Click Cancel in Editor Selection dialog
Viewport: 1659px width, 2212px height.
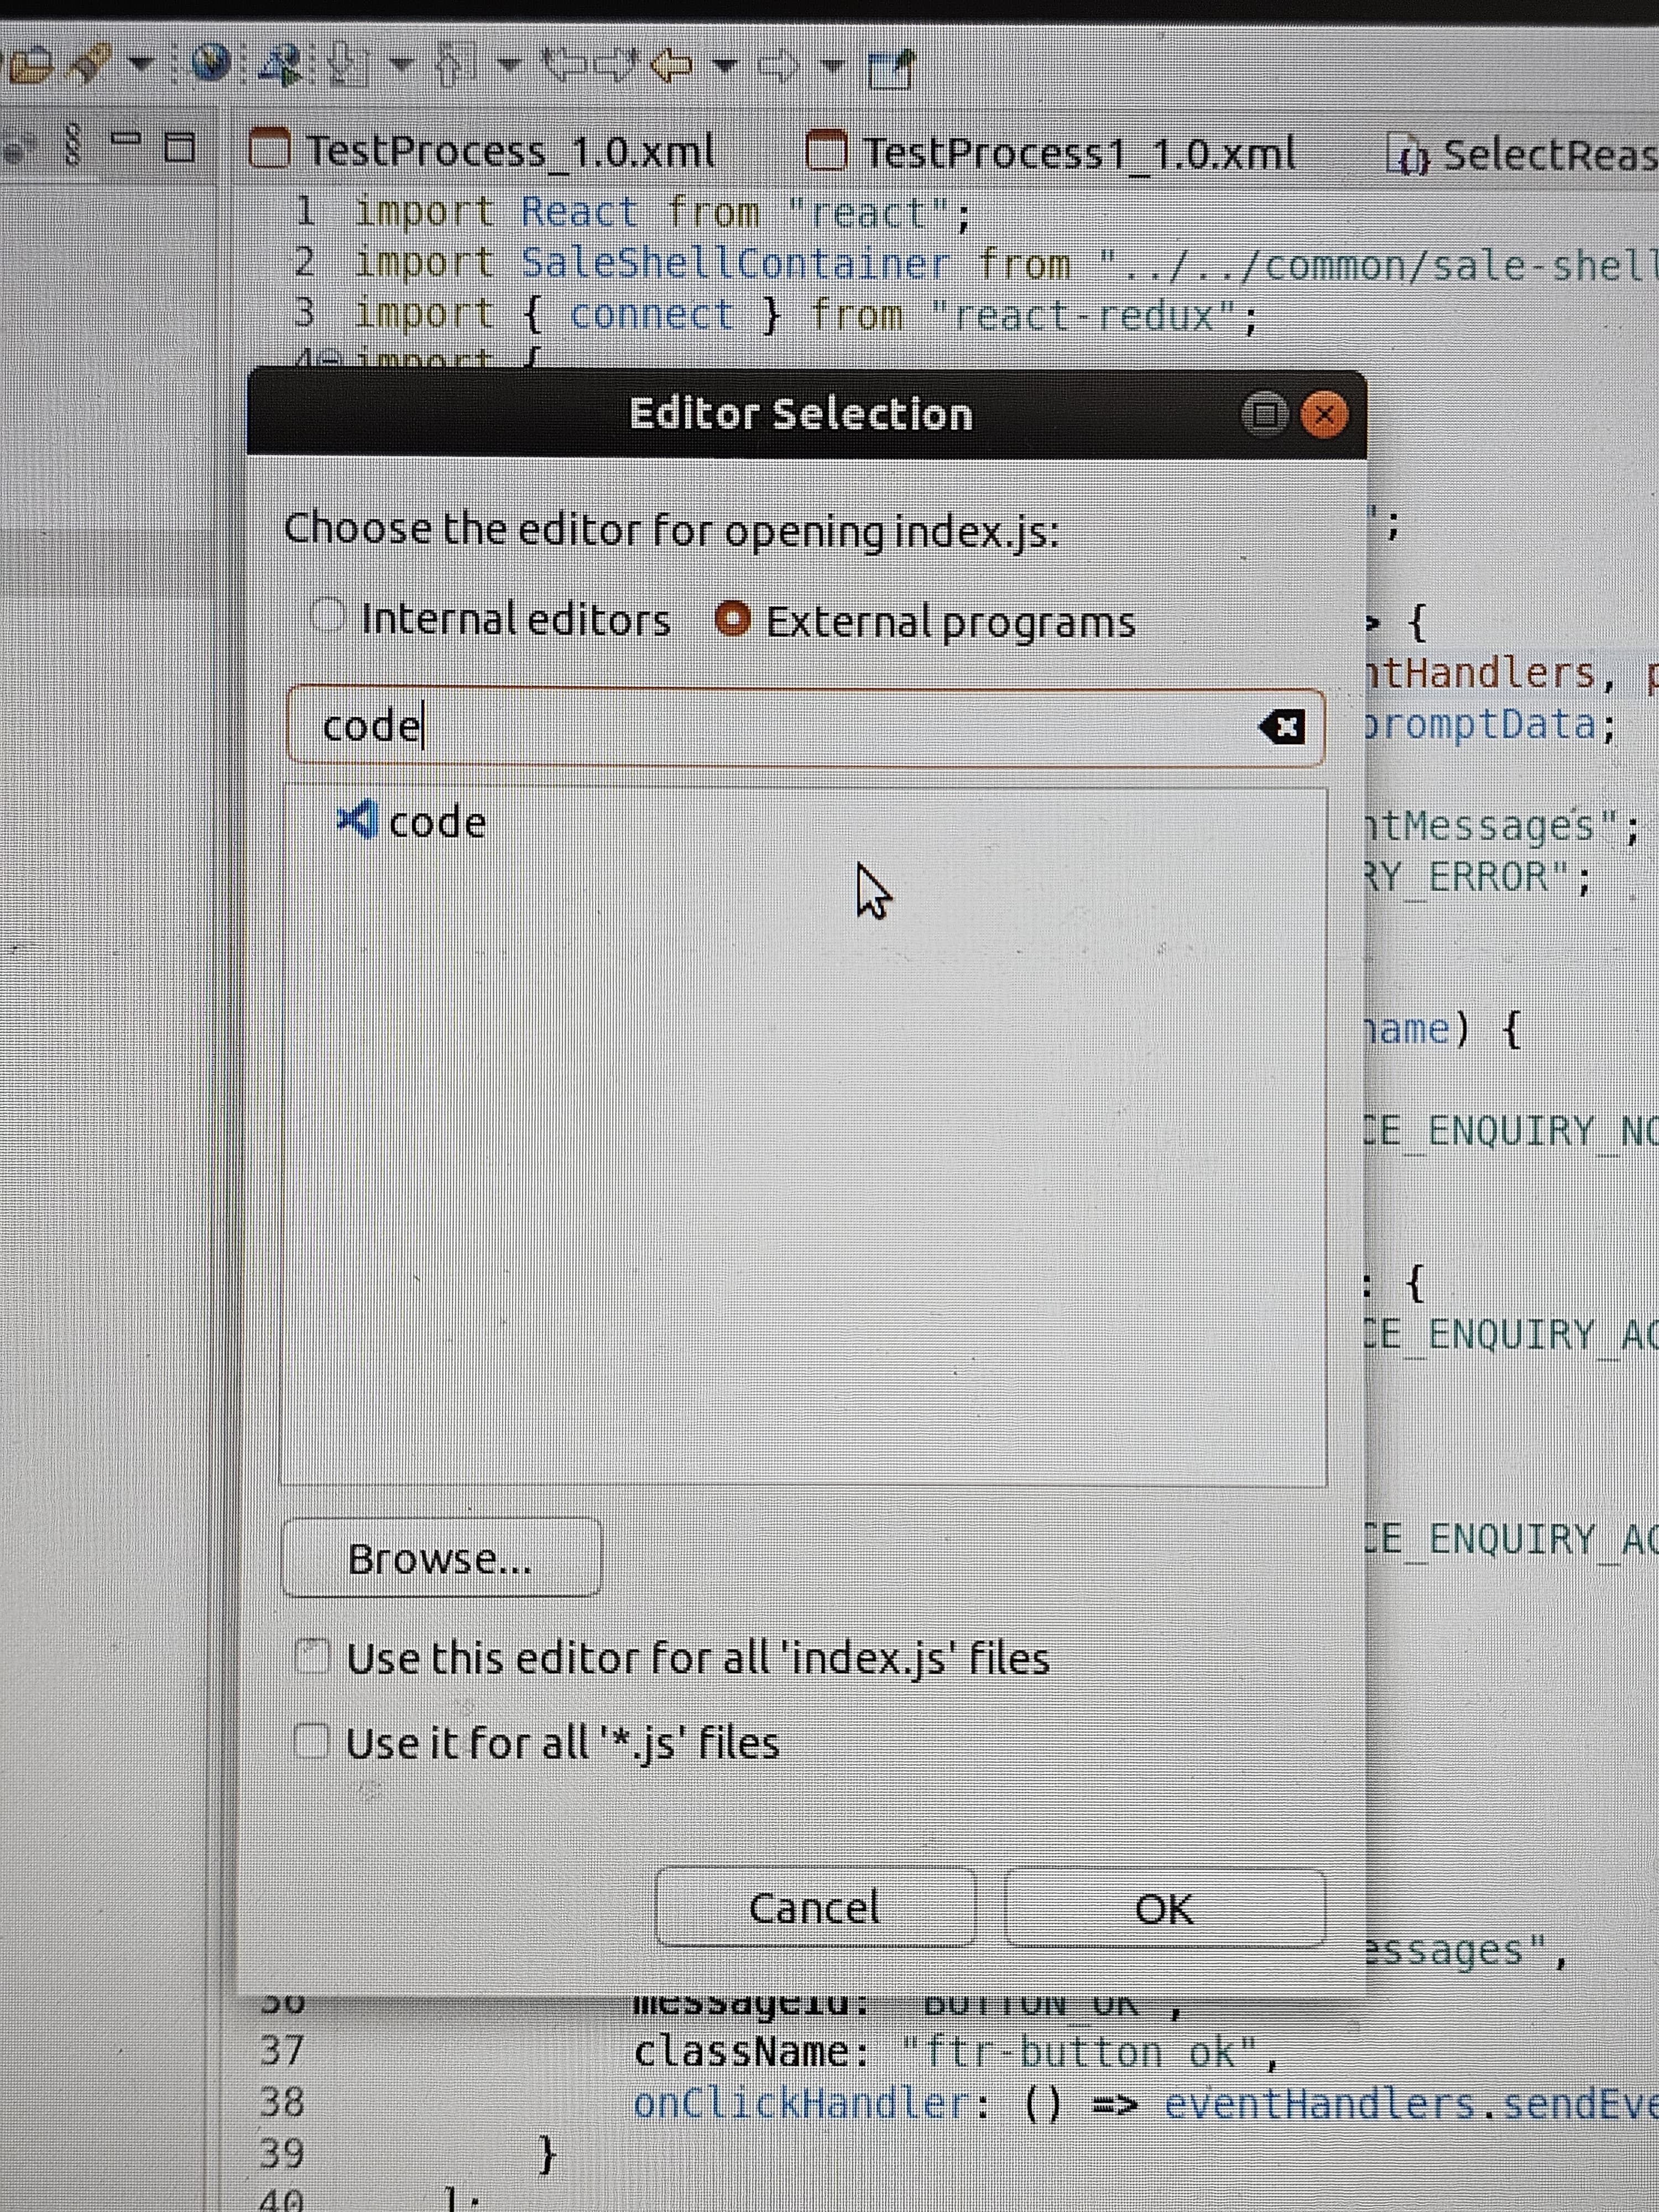pyautogui.click(x=815, y=1907)
